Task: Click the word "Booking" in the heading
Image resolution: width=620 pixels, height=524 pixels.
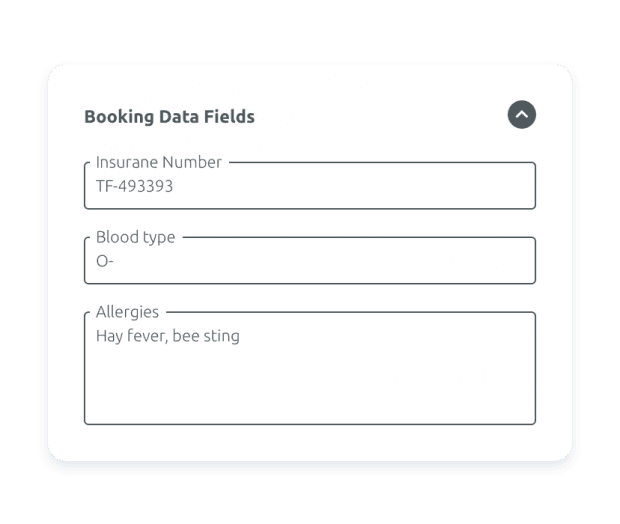Action: (119, 116)
